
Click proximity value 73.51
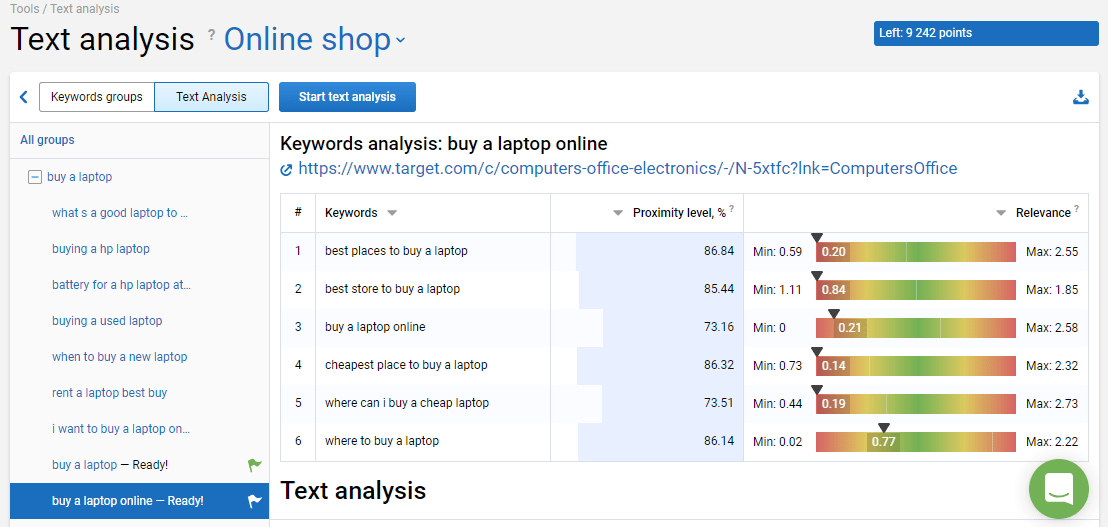point(719,403)
